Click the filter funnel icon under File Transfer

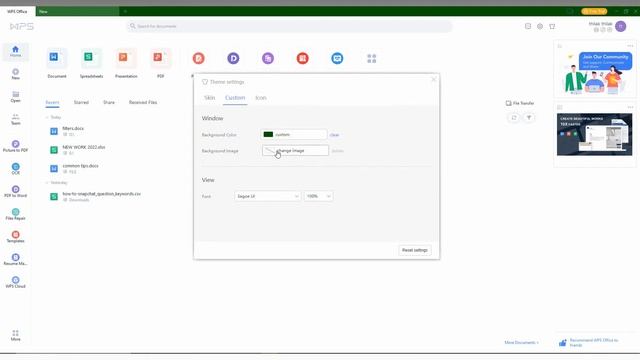click(x=529, y=118)
